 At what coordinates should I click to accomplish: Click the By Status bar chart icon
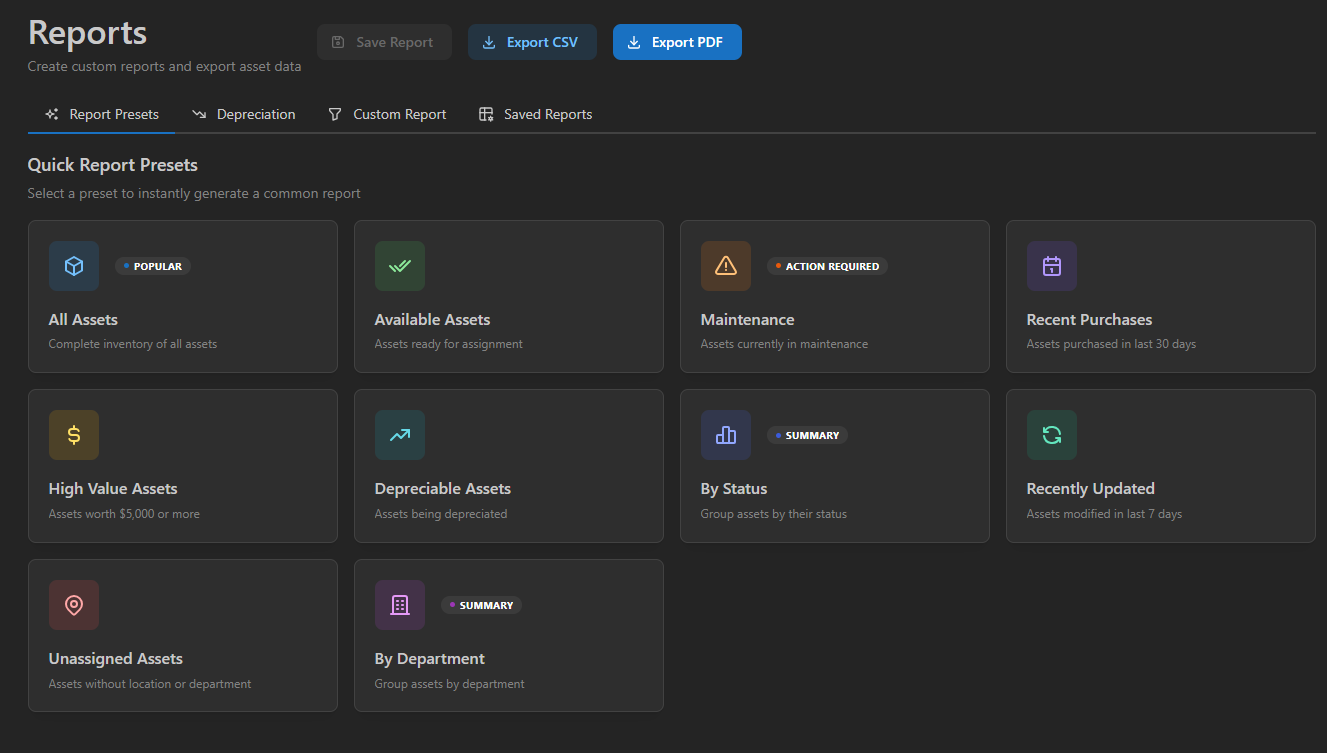pyautogui.click(x=725, y=435)
